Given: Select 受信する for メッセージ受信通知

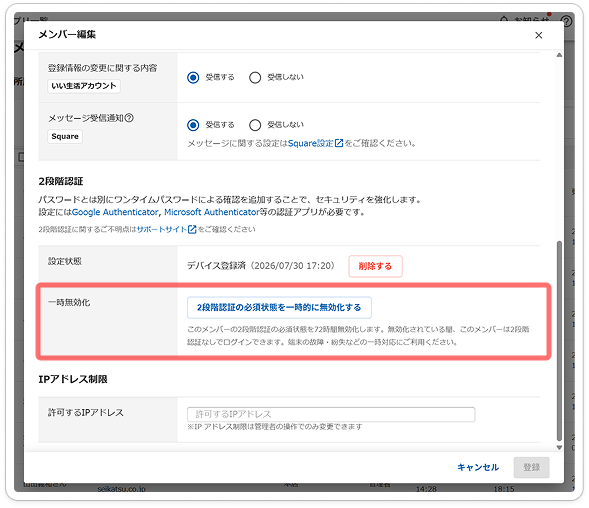Looking at the screenshot, I should 193,125.
